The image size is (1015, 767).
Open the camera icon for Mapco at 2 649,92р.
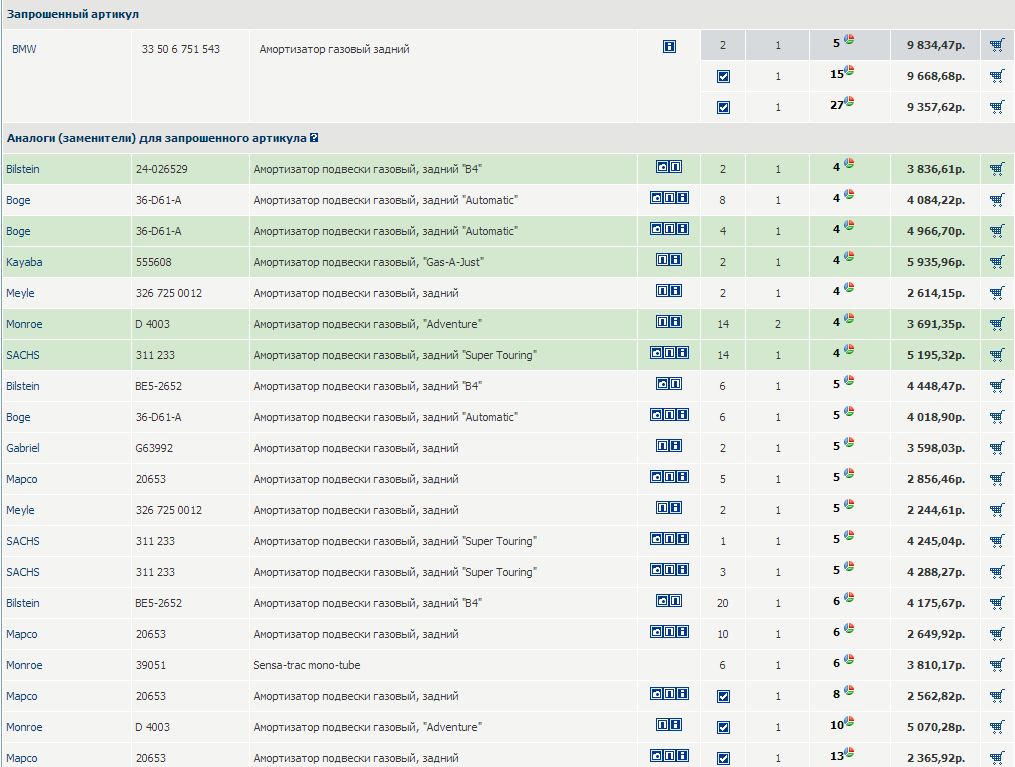tap(656, 631)
